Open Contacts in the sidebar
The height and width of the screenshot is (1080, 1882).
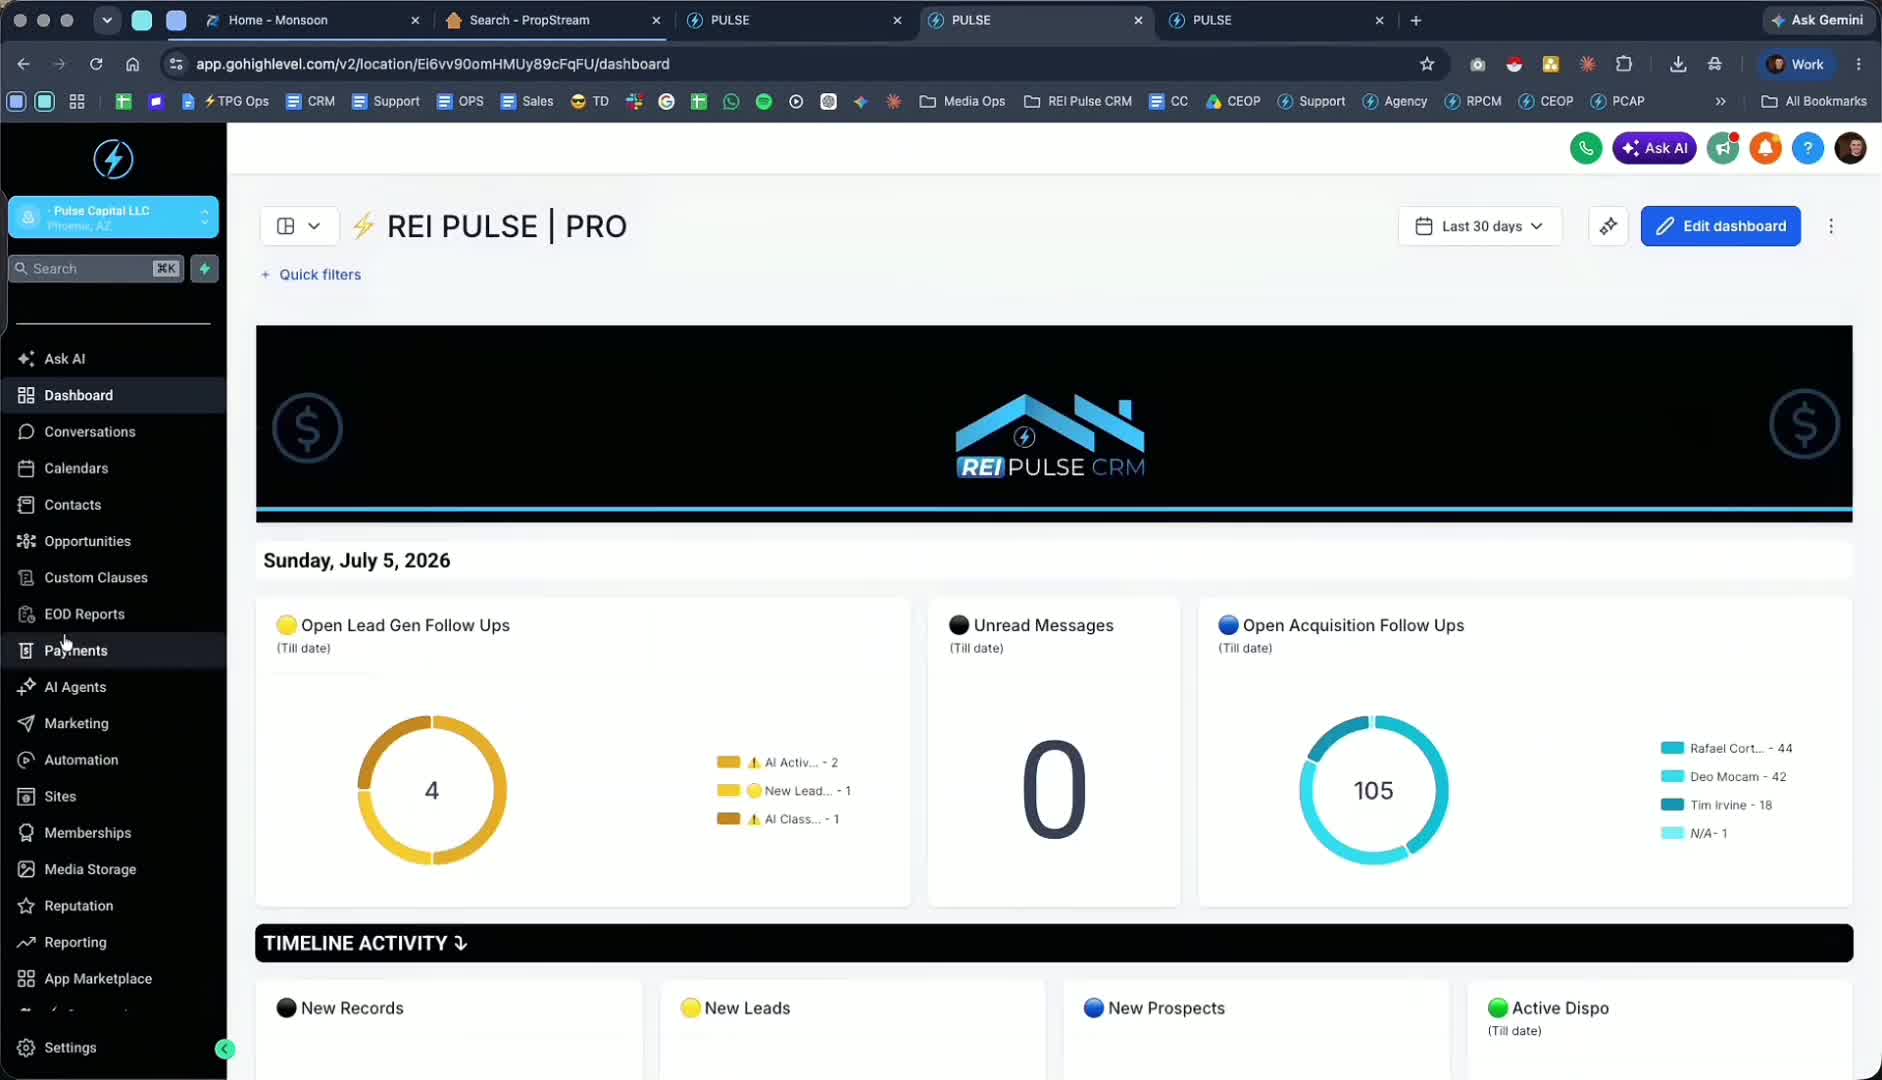tap(72, 505)
